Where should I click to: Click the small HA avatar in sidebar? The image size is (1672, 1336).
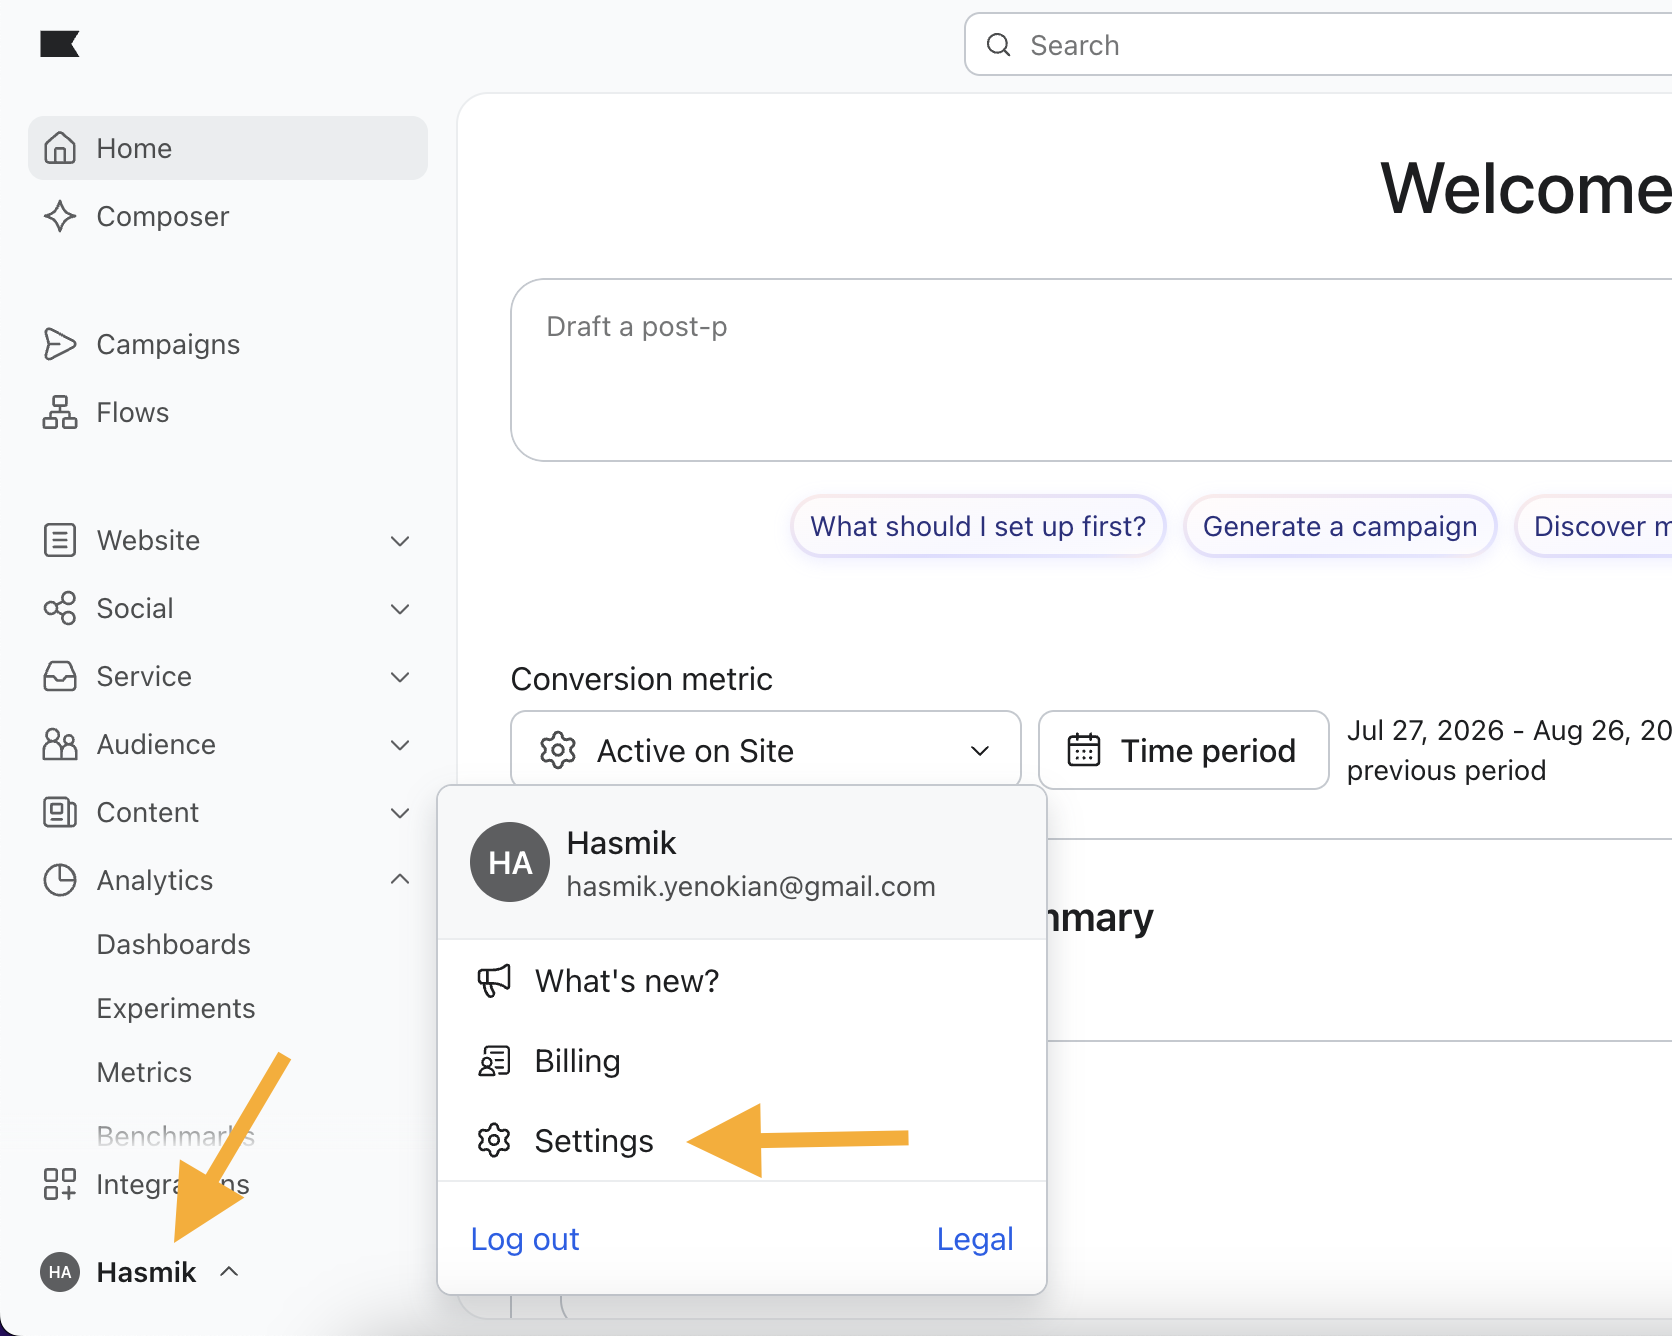tap(60, 1272)
